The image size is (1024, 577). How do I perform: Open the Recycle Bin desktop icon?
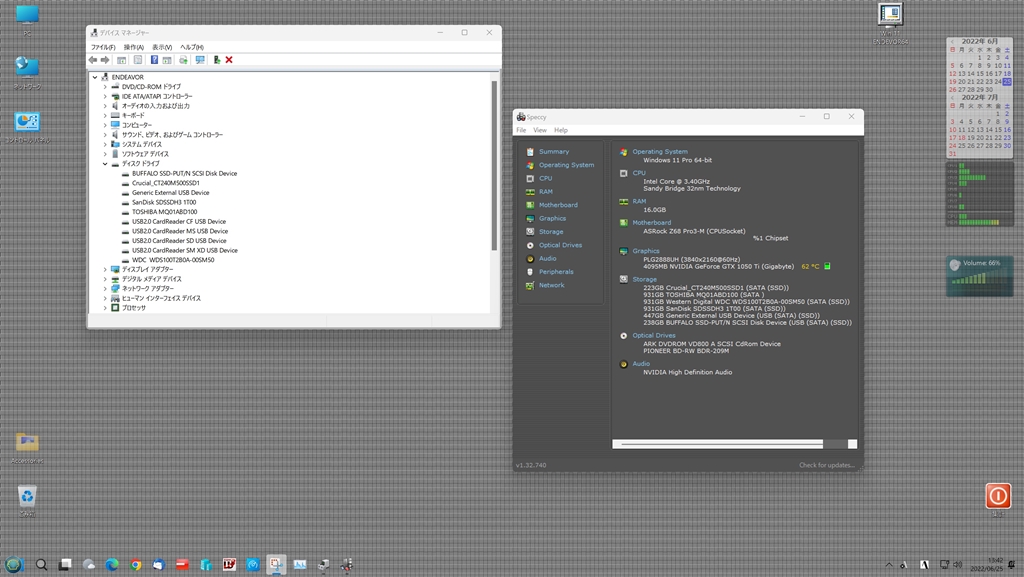click(27, 497)
